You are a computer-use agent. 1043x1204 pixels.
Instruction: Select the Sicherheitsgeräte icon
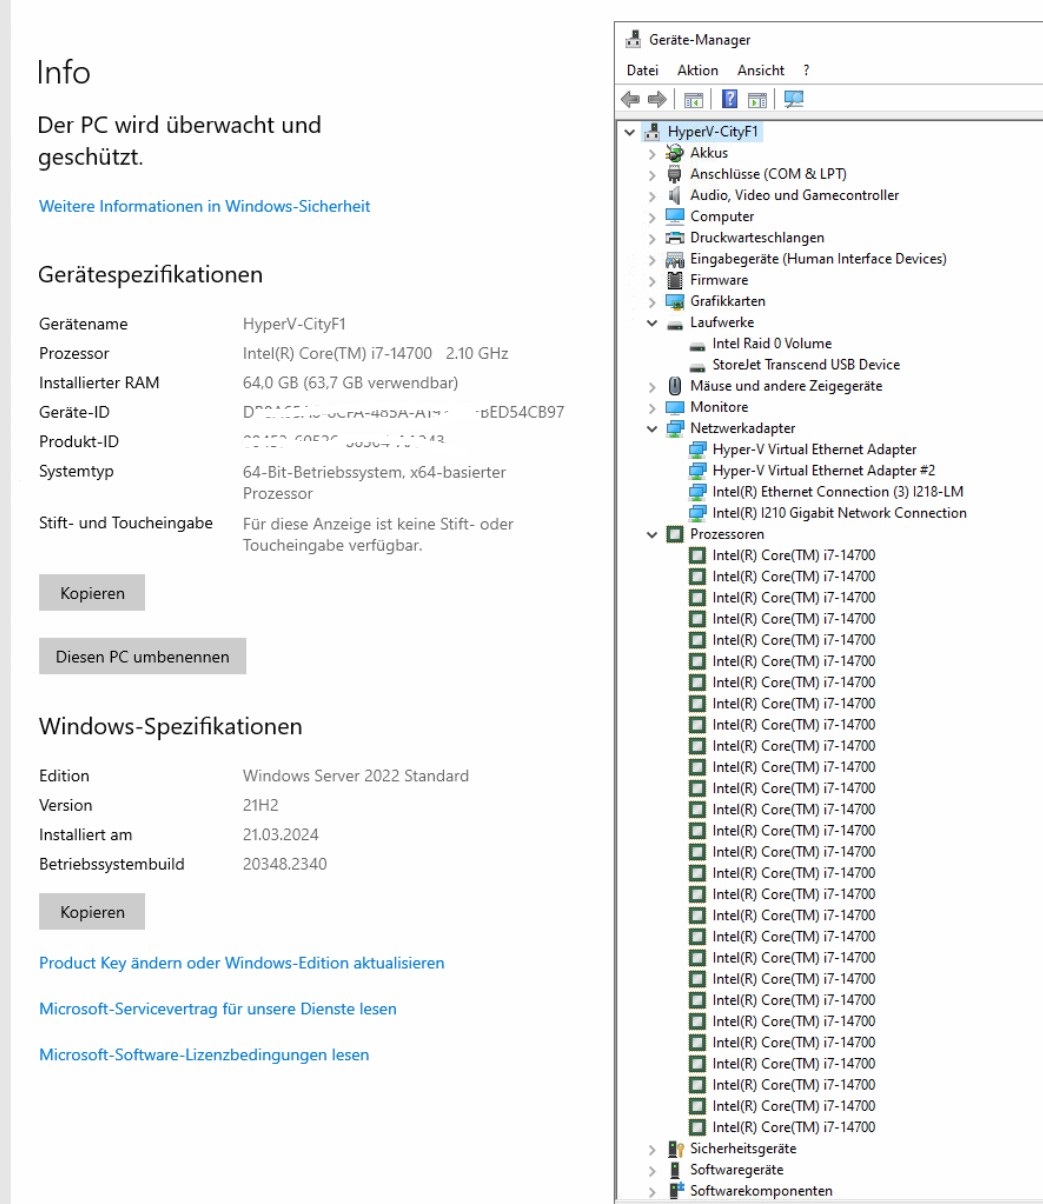point(675,1149)
